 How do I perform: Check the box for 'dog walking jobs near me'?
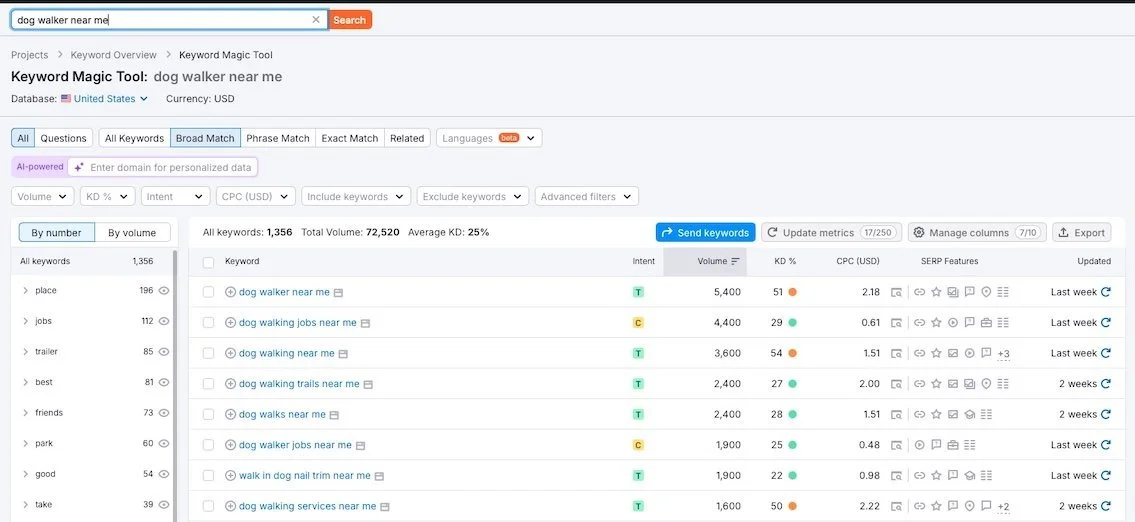(208, 323)
